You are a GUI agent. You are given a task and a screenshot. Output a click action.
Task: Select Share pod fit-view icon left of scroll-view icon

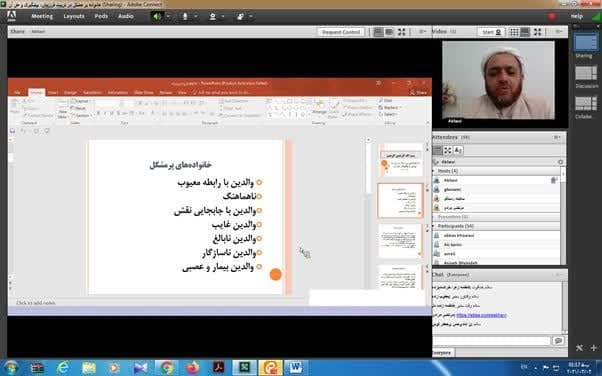tap(379, 32)
